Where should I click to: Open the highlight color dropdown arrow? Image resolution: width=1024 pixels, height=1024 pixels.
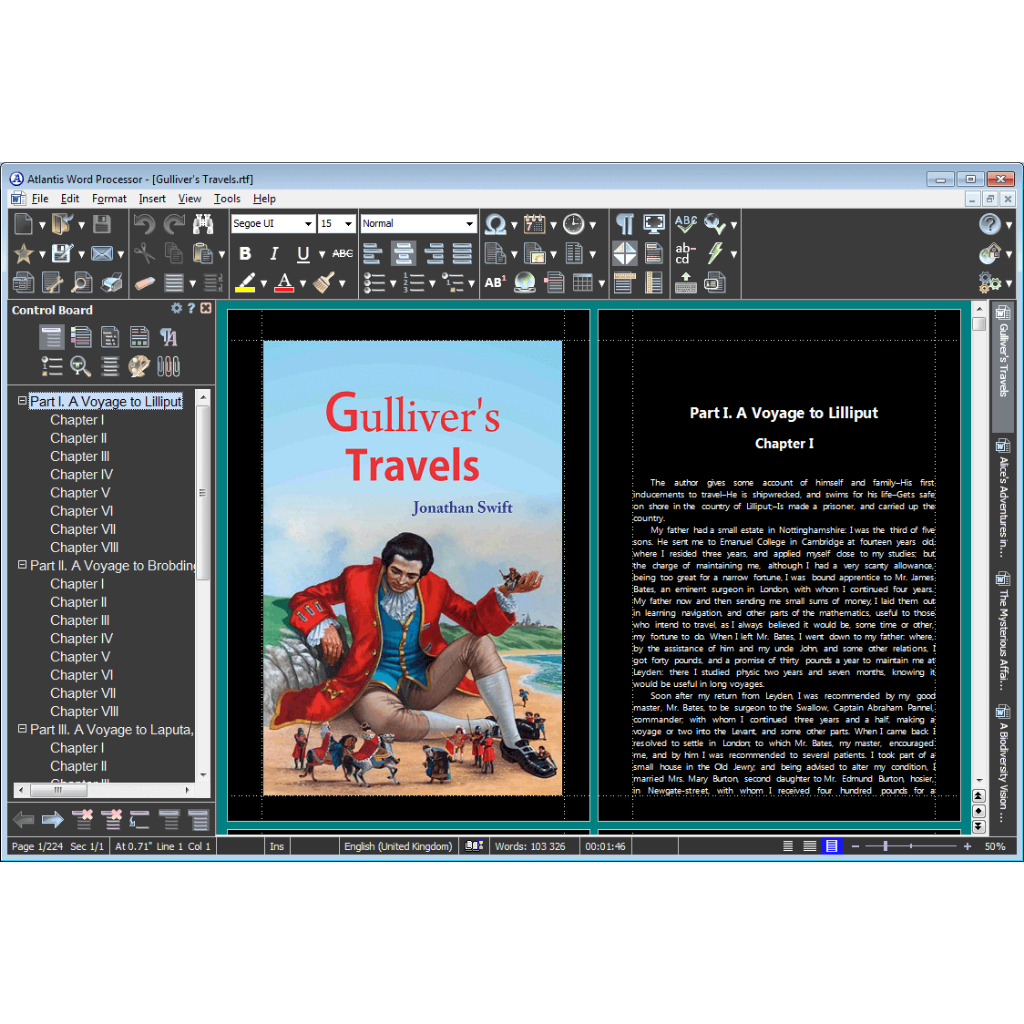pyautogui.click(x=264, y=283)
